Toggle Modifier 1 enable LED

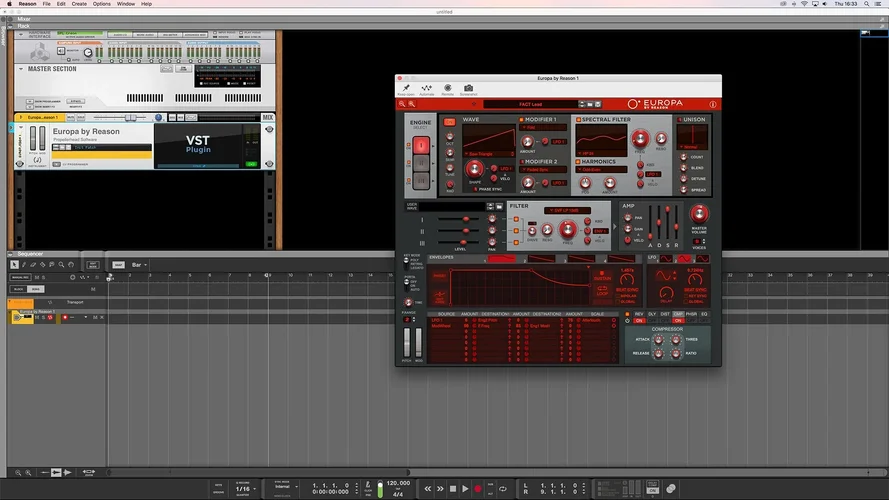pyautogui.click(x=521, y=120)
